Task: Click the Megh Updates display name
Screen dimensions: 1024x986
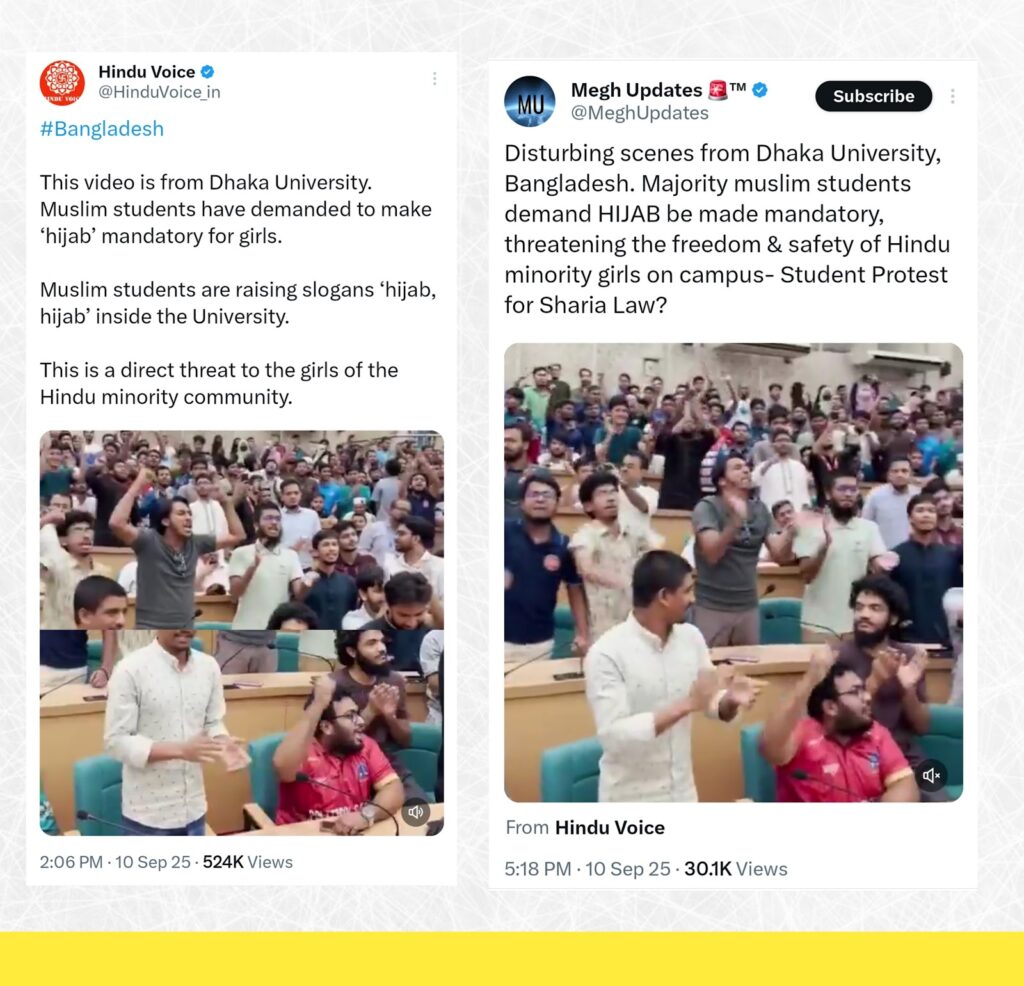Action: click(x=636, y=90)
